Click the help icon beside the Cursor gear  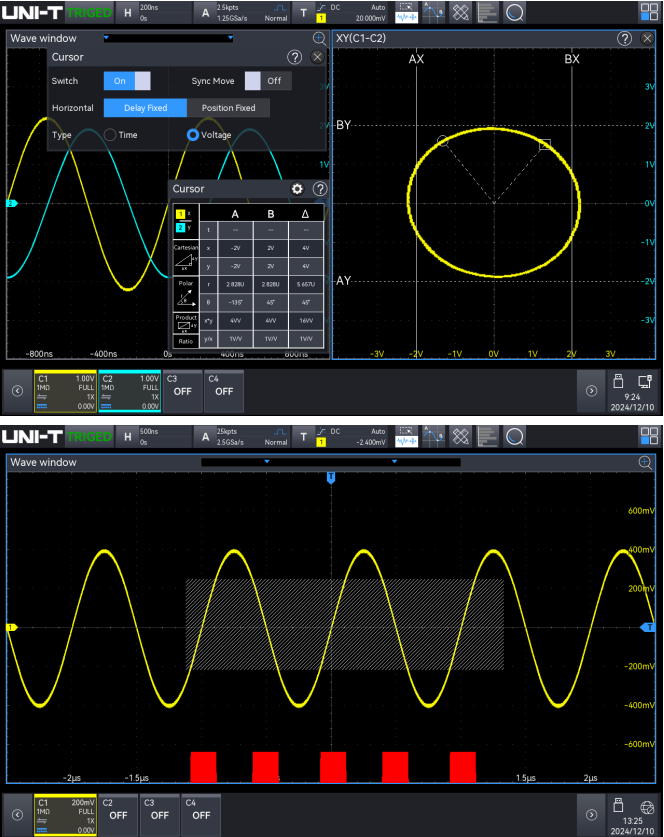point(319,189)
